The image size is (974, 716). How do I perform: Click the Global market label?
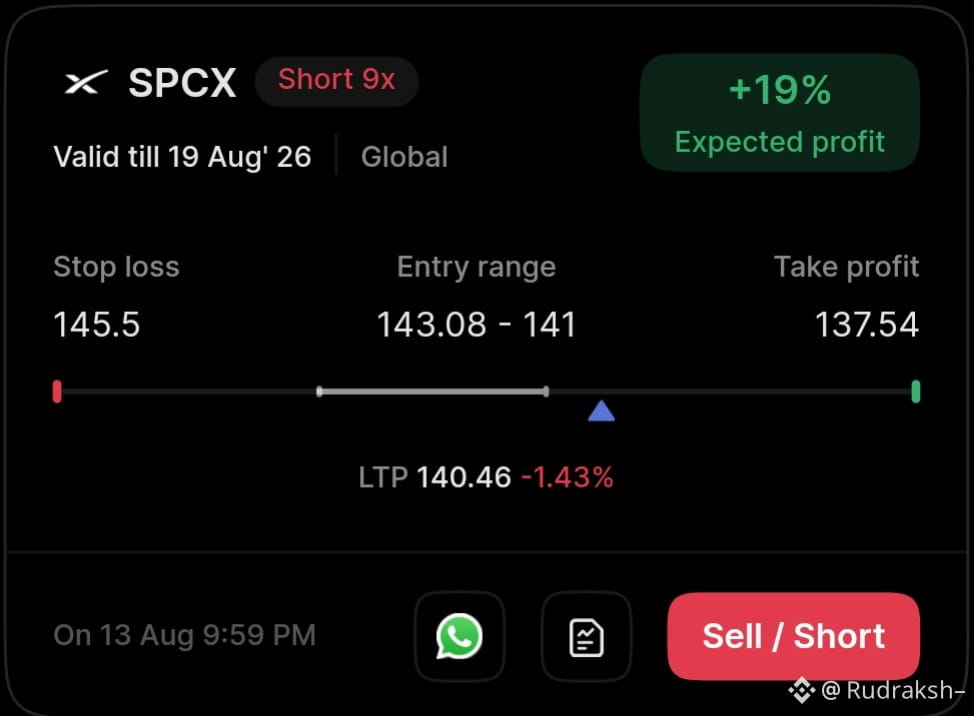[404, 156]
